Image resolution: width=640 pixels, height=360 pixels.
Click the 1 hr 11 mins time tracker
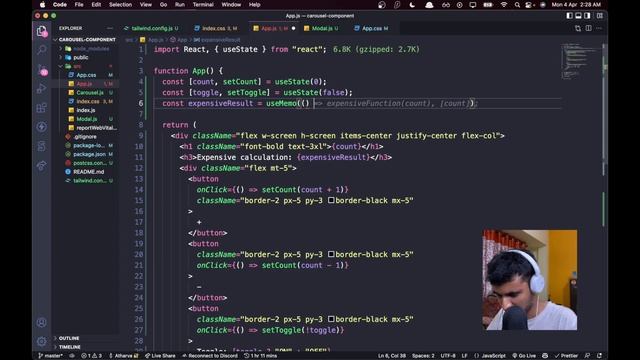(260, 356)
